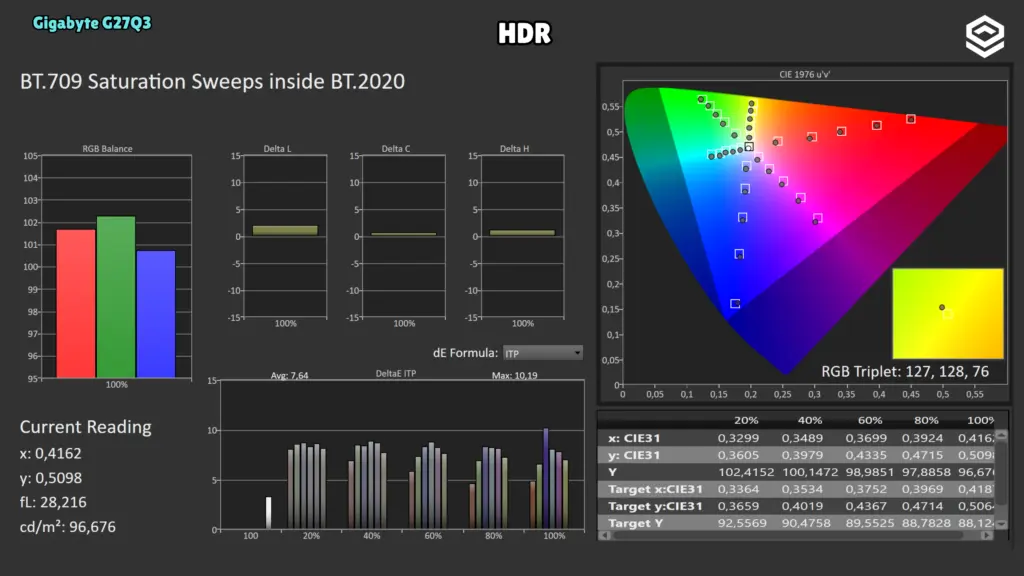Click table cell value 98,9851

coord(870,472)
